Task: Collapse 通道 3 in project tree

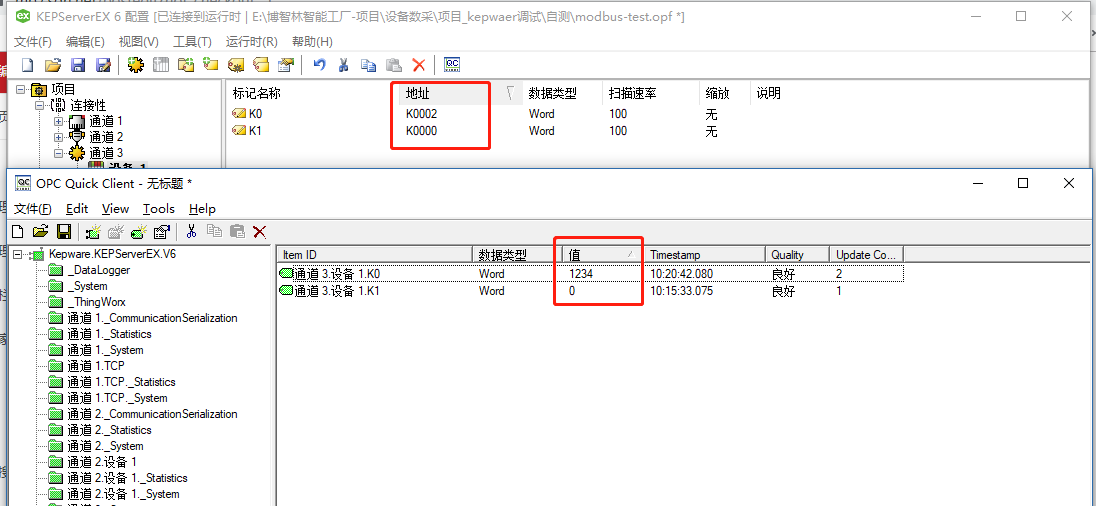Action: point(59,153)
